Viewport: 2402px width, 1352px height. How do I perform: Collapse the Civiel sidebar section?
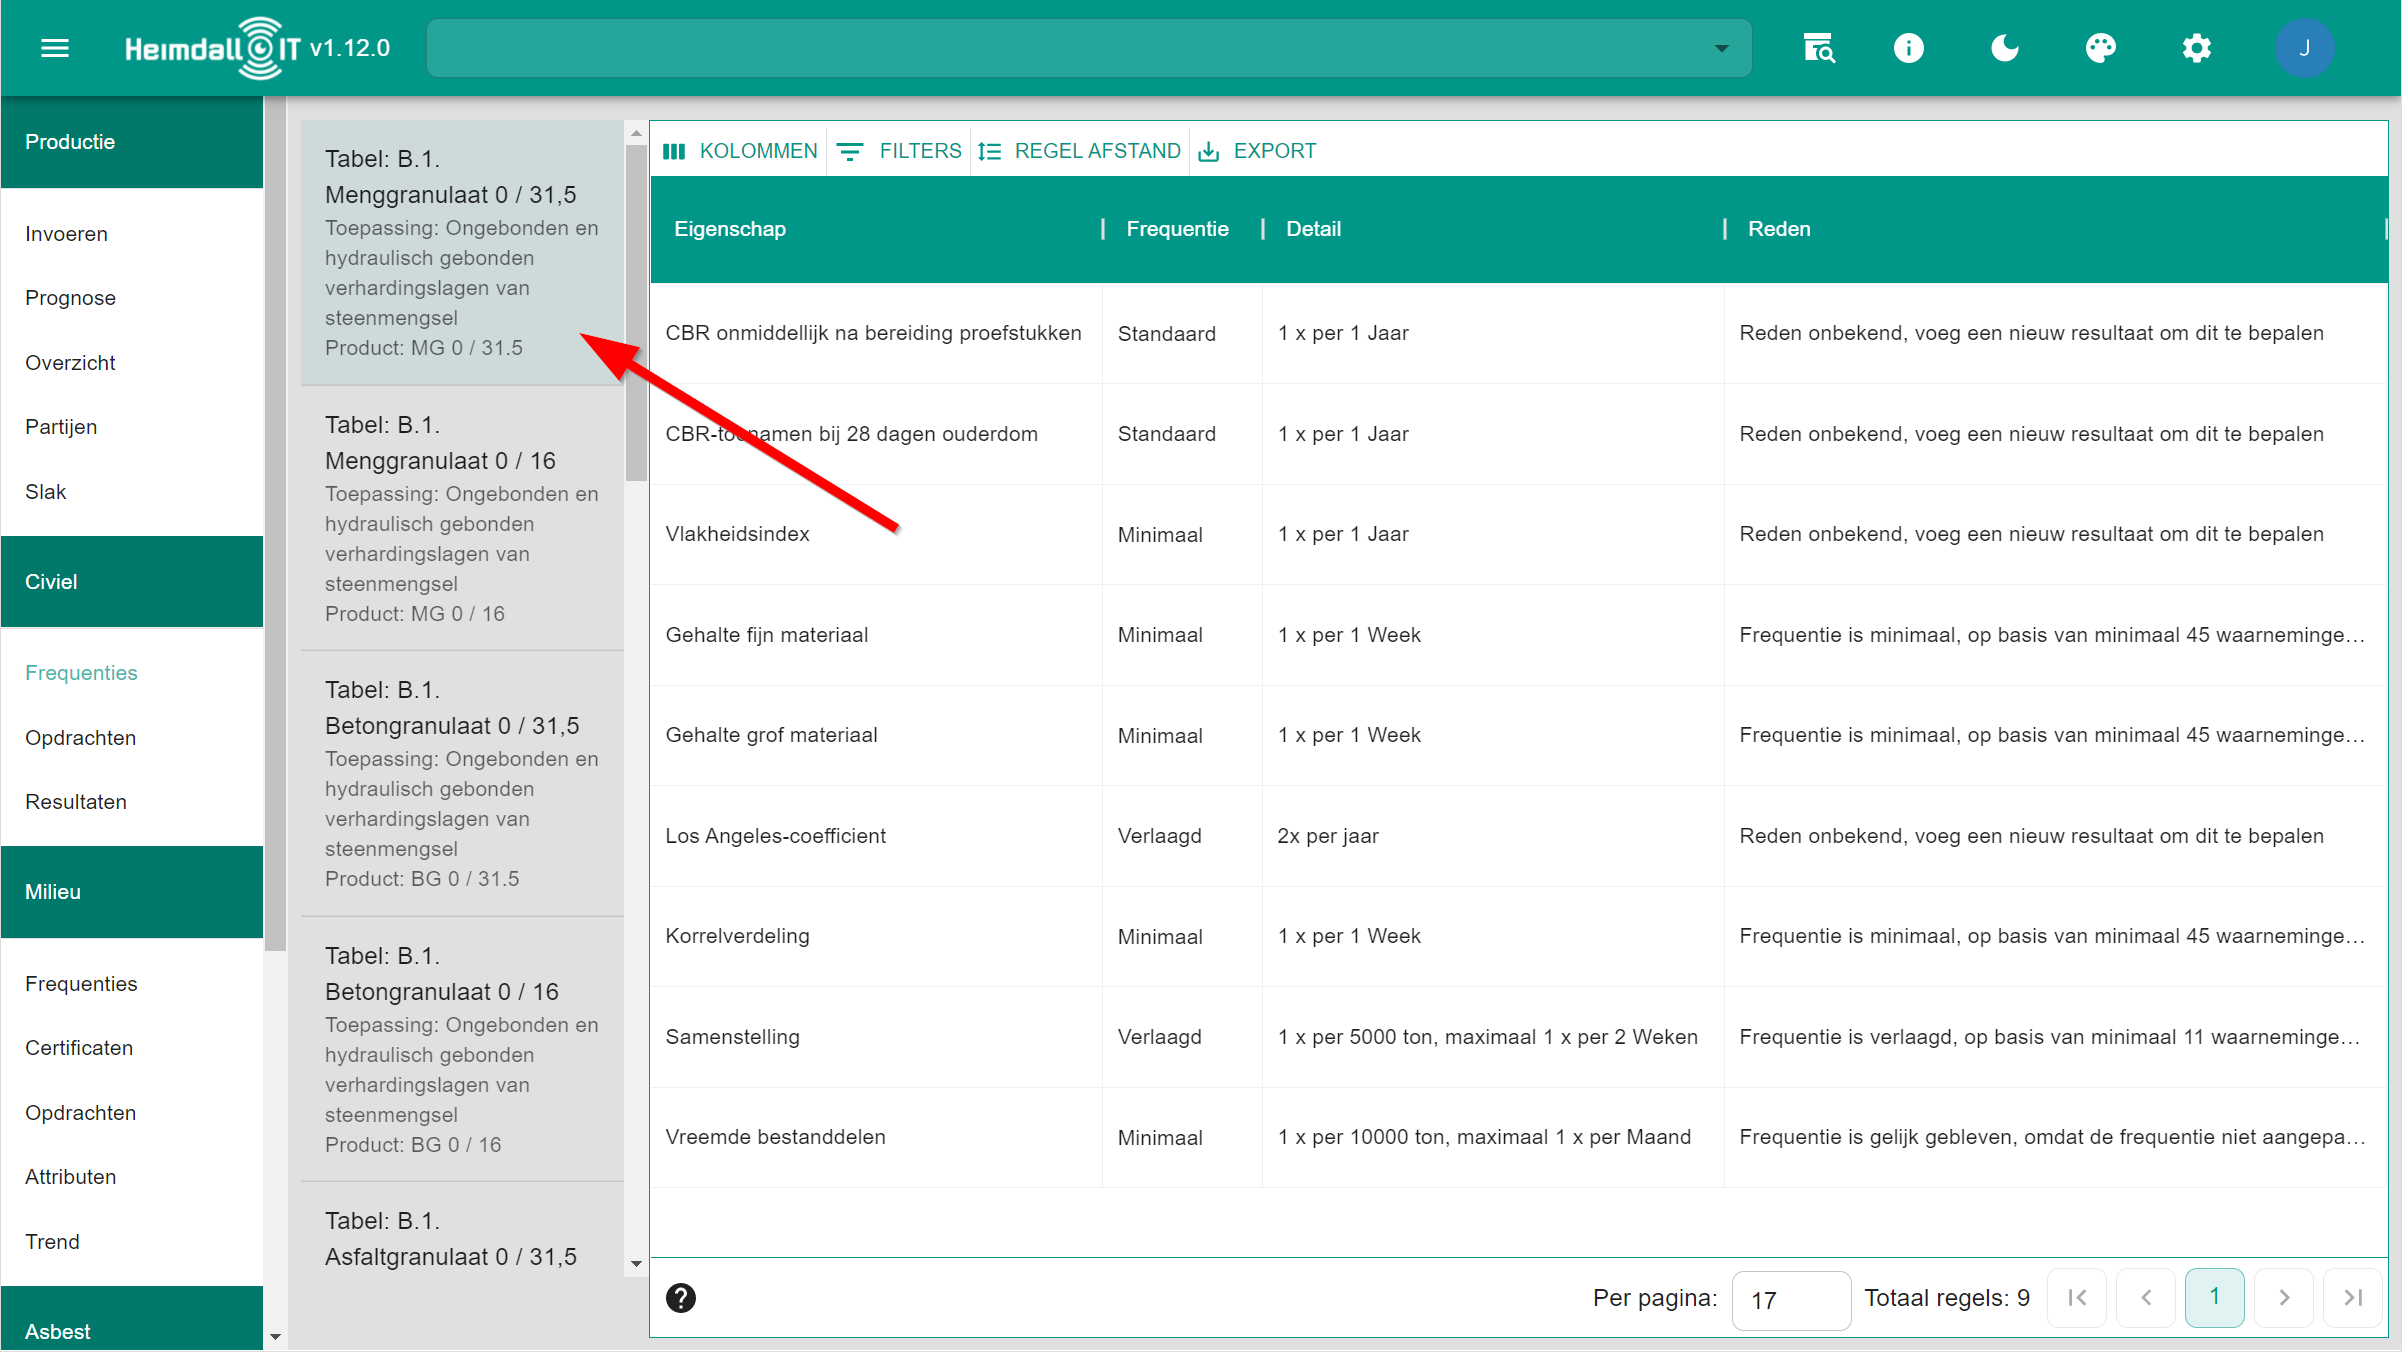(132, 582)
